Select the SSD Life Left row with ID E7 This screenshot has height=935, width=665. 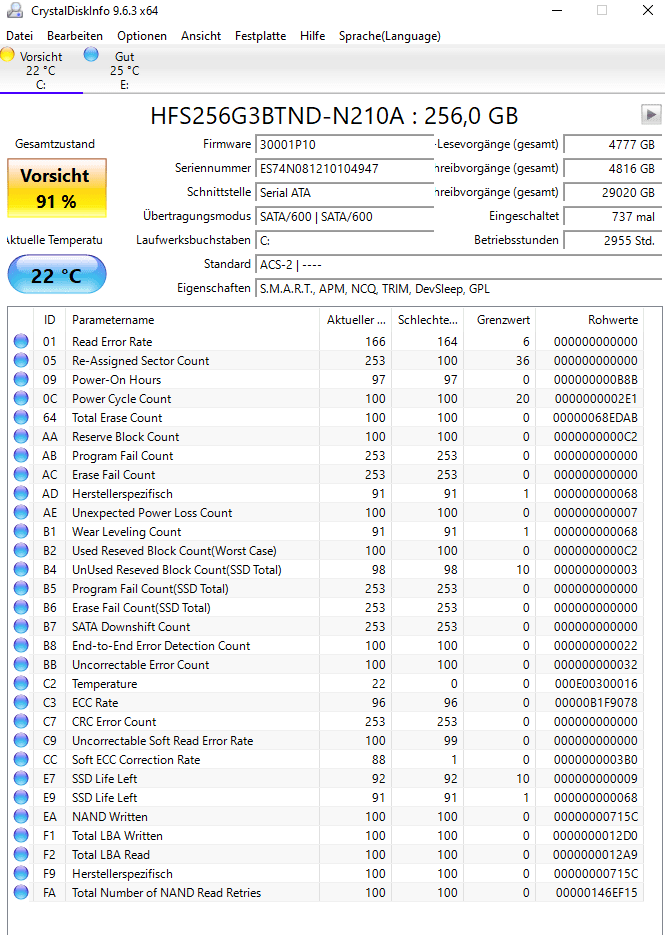coord(326,779)
